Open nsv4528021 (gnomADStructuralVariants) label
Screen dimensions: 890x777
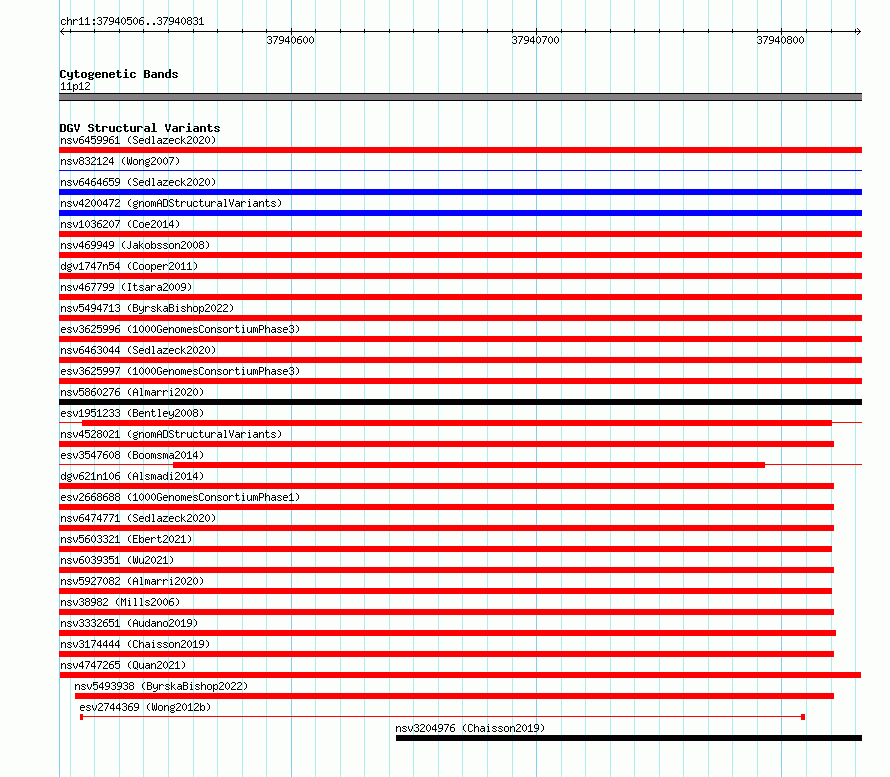171,434
